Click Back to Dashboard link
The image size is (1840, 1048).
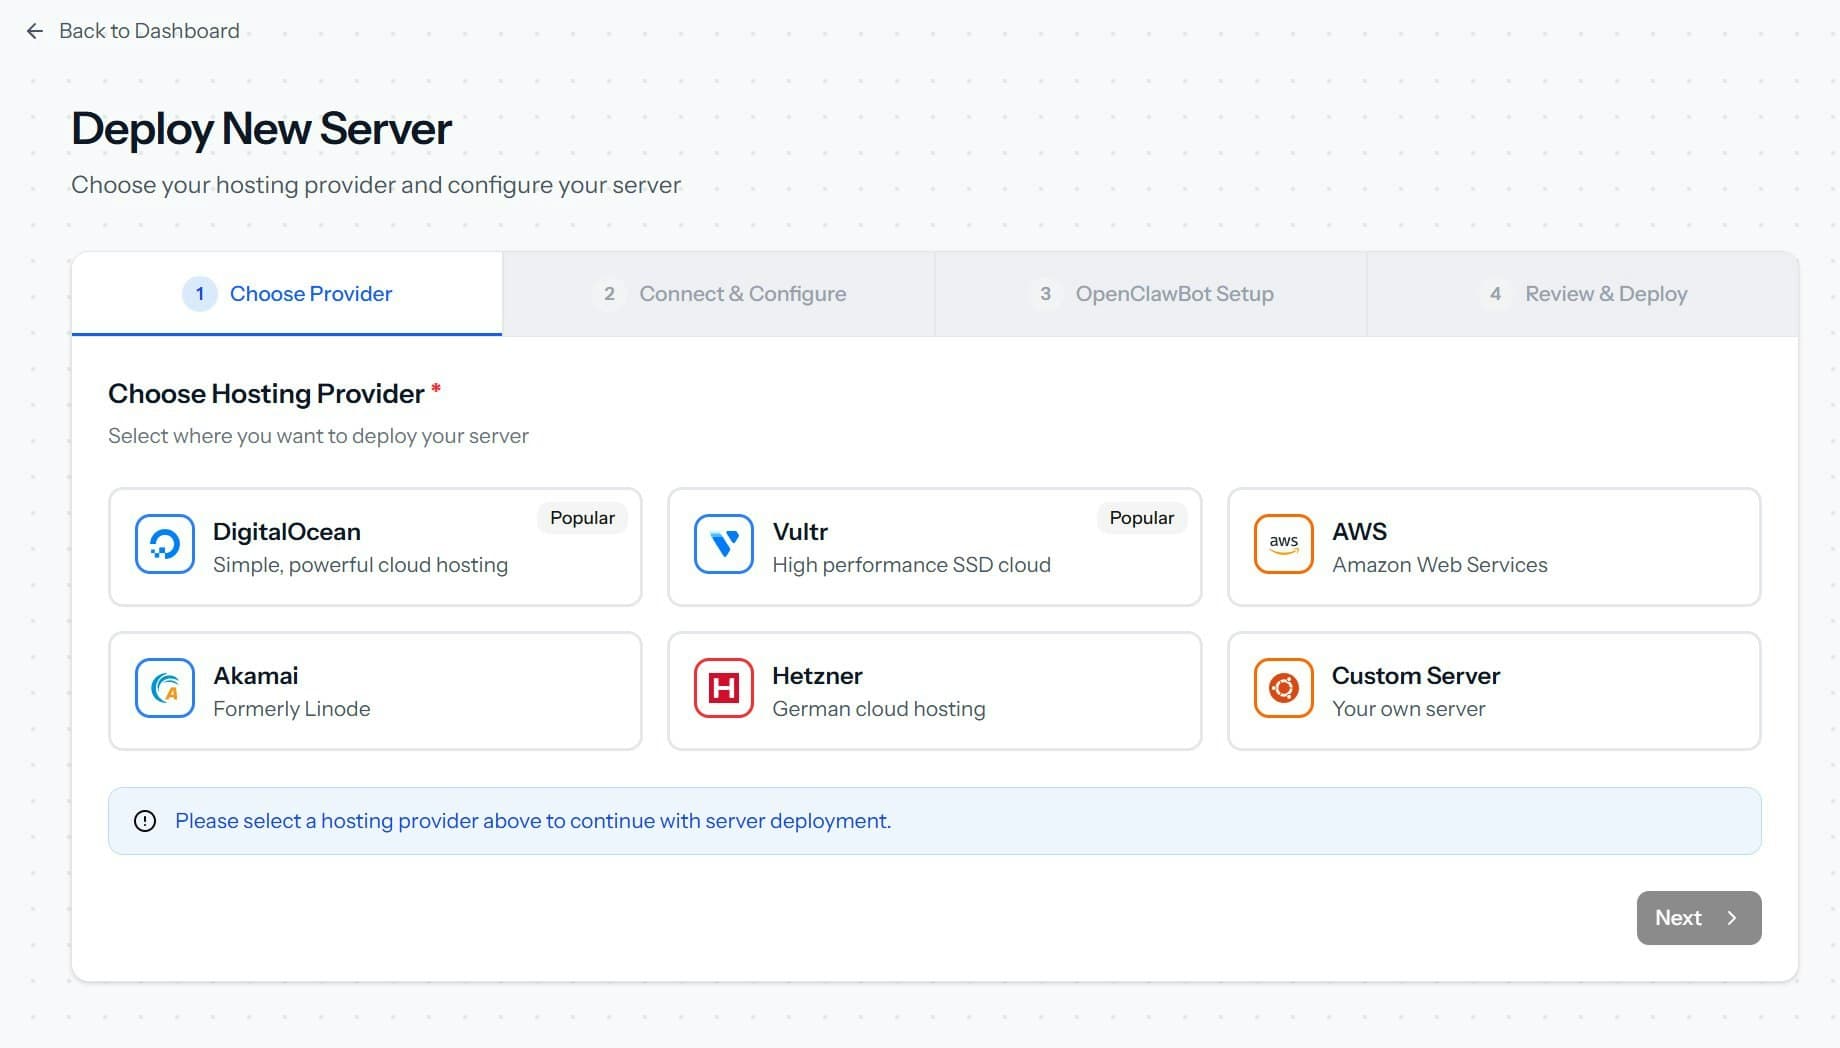[149, 30]
